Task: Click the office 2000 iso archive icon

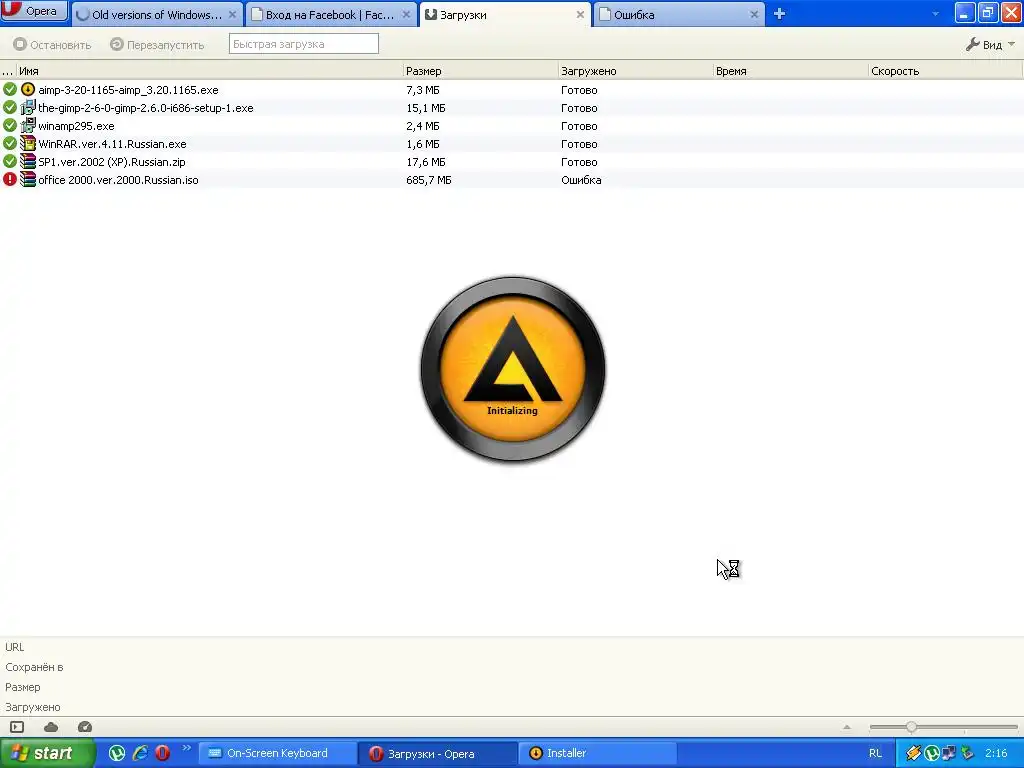Action: pos(27,179)
